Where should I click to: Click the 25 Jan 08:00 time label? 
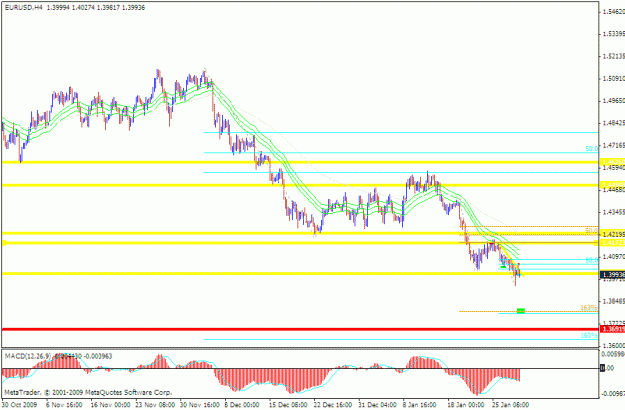pos(511,404)
